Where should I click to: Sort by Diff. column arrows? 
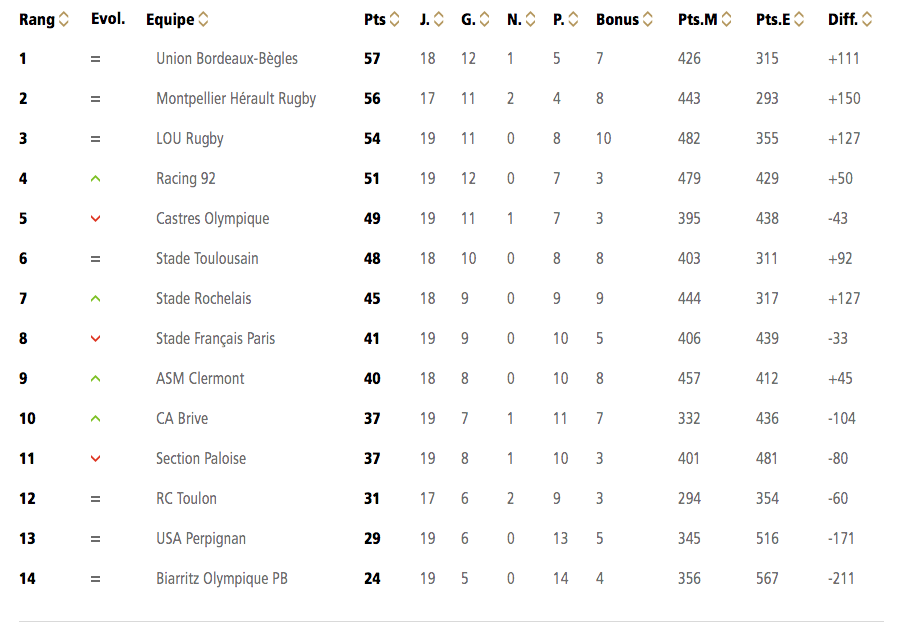(x=867, y=20)
